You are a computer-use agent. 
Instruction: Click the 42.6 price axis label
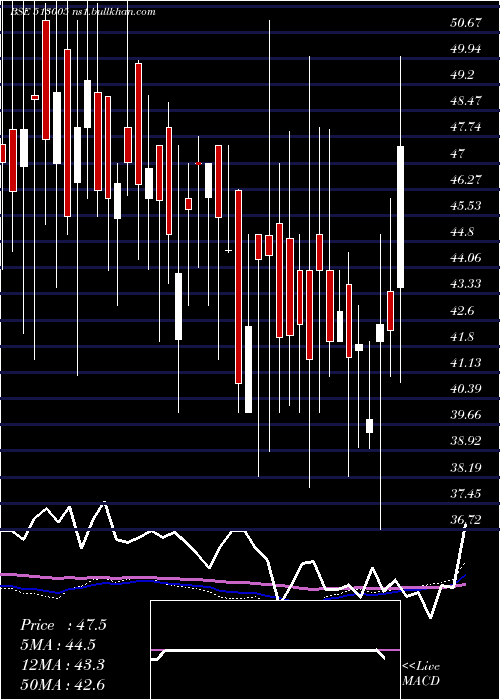pyautogui.click(x=463, y=310)
